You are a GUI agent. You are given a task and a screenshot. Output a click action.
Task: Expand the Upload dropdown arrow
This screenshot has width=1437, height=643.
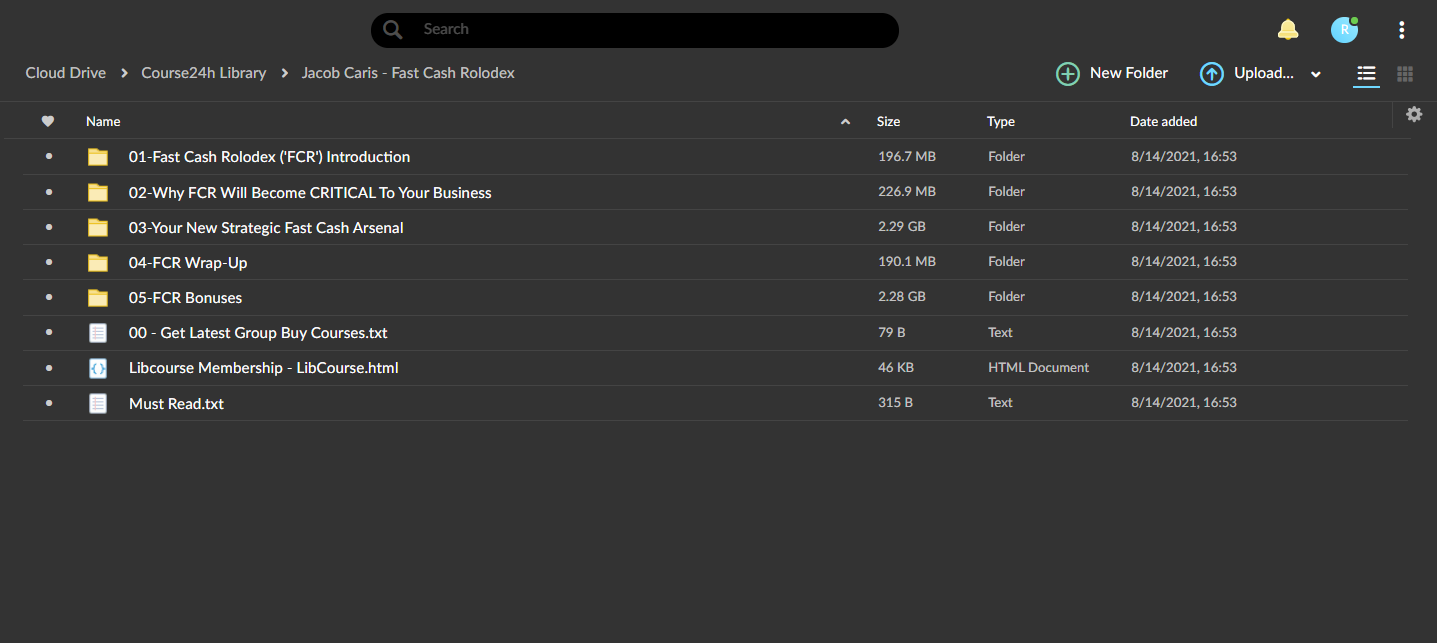point(1316,74)
